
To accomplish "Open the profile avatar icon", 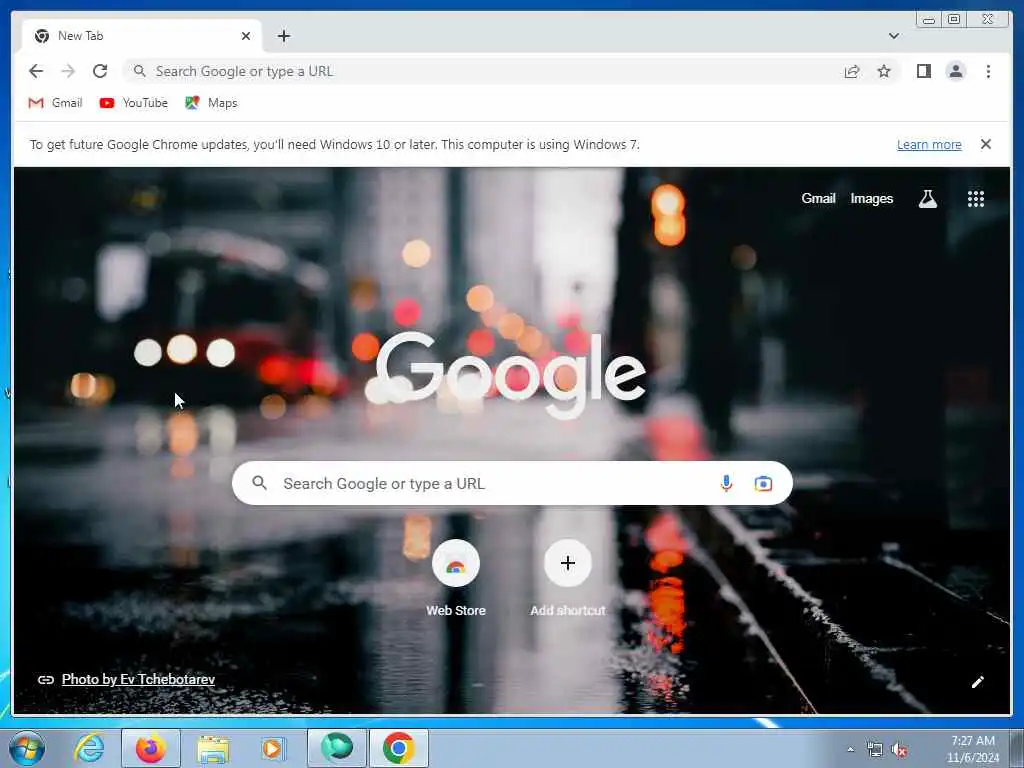I will point(955,71).
